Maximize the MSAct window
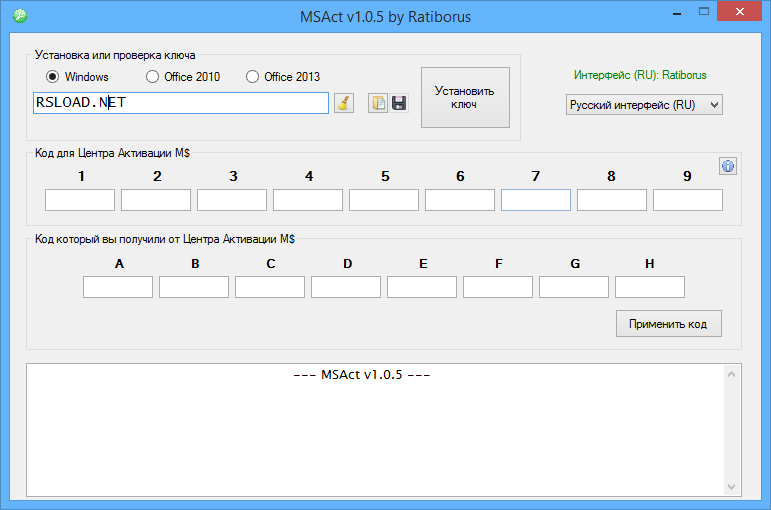 (x=704, y=12)
